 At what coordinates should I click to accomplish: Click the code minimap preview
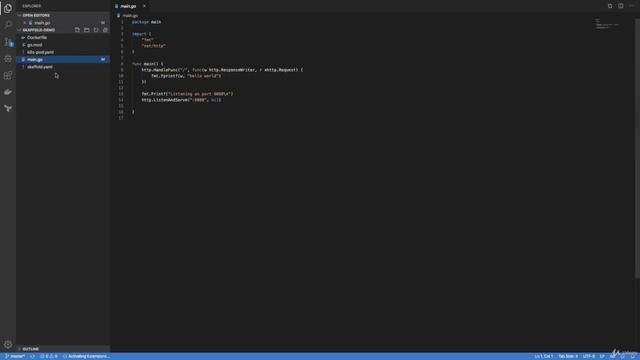(x=607, y=24)
